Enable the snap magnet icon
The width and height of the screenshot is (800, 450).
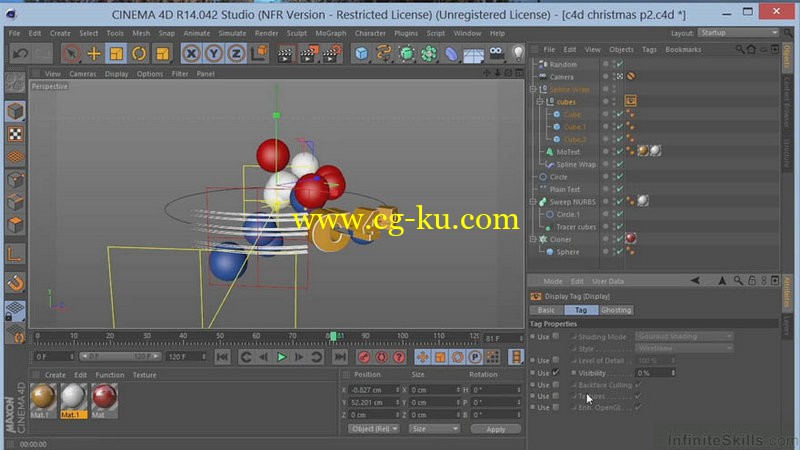[15, 282]
